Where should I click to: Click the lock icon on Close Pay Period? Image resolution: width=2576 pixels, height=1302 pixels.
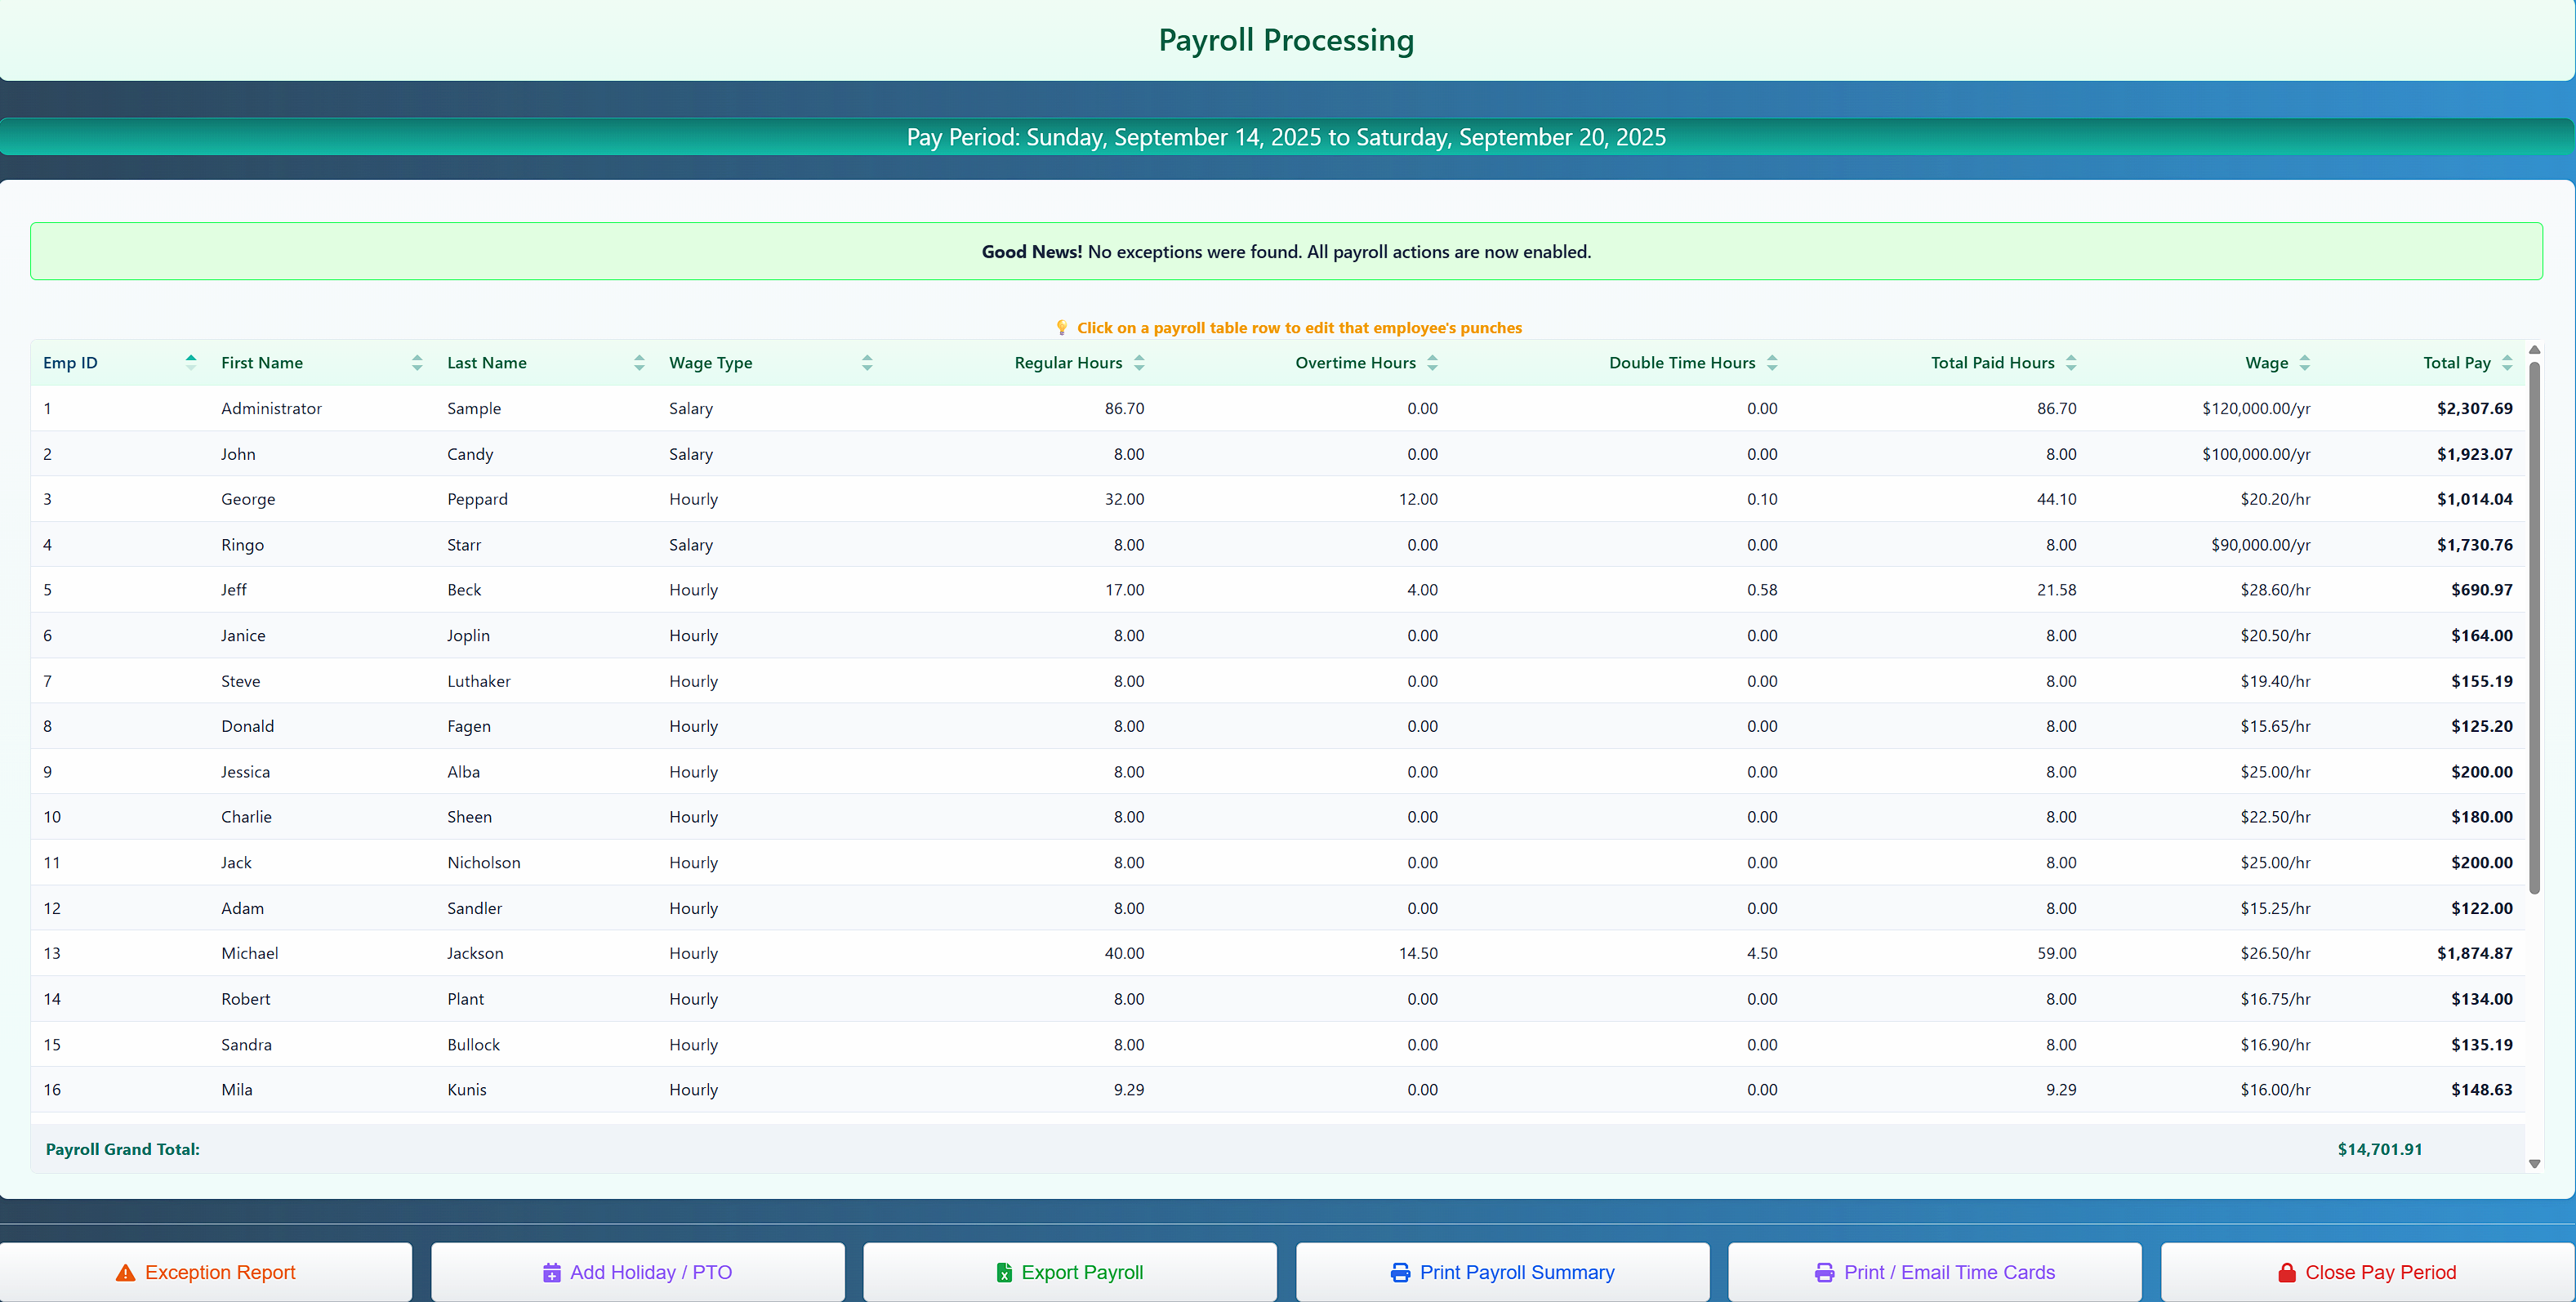pos(2286,1272)
